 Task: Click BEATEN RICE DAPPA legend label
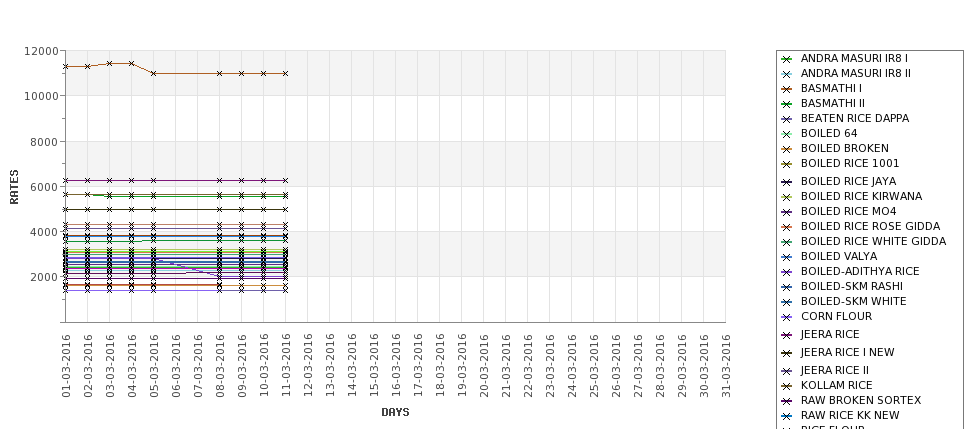tap(854, 118)
